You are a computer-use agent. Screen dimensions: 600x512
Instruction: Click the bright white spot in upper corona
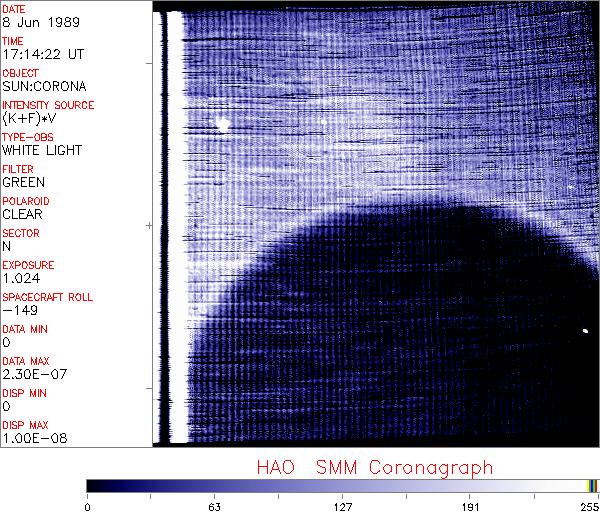pos(223,125)
